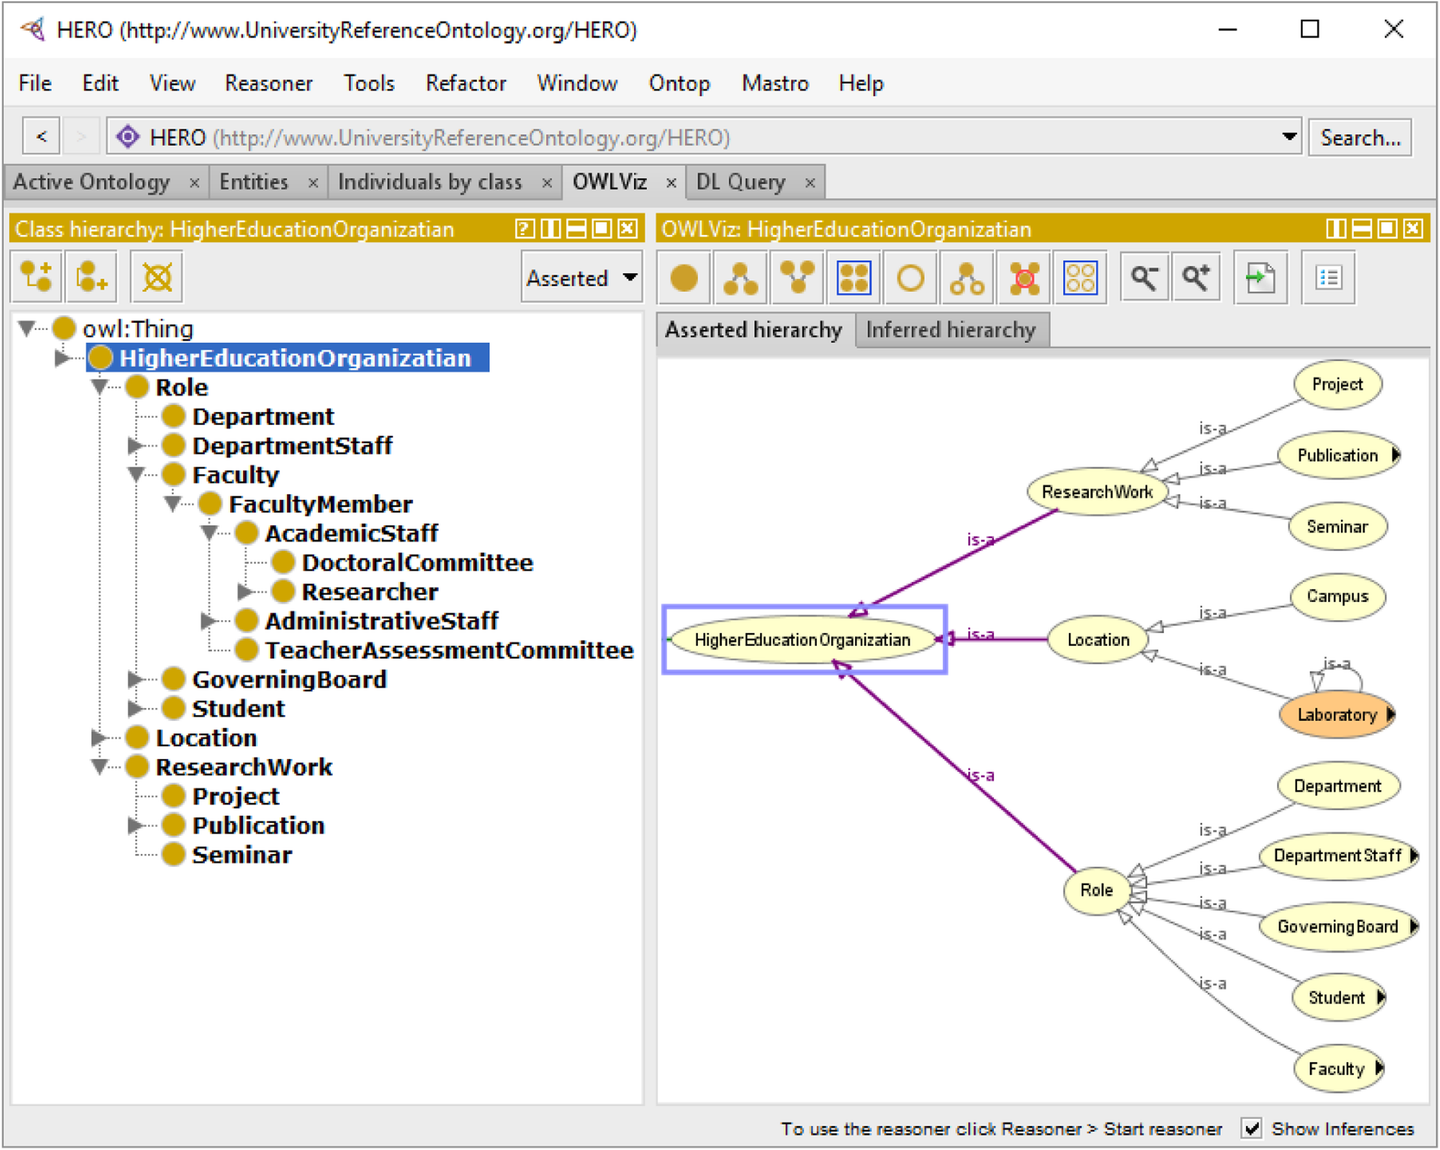Select TeacherAssessmentCommittee in class tree
Viewport: 1440px width, 1150px height.
coord(449,650)
